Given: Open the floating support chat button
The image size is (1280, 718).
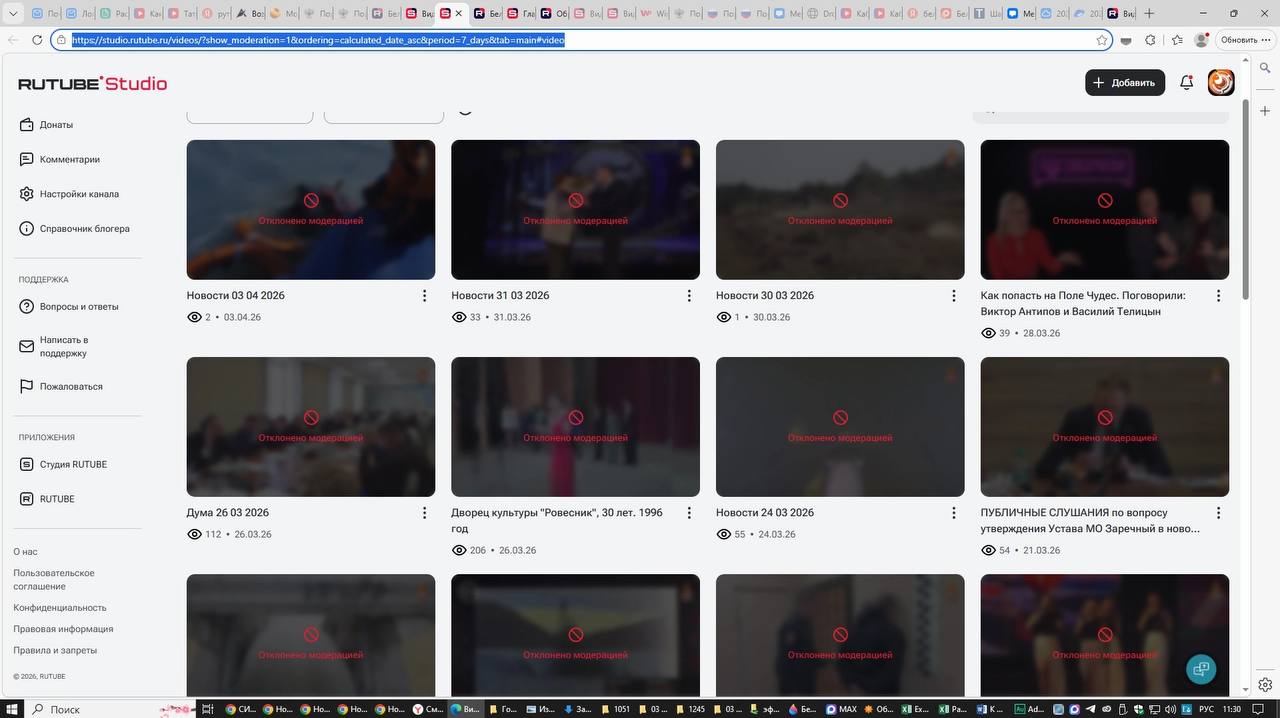Looking at the screenshot, I should pyautogui.click(x=1201, y=669).
